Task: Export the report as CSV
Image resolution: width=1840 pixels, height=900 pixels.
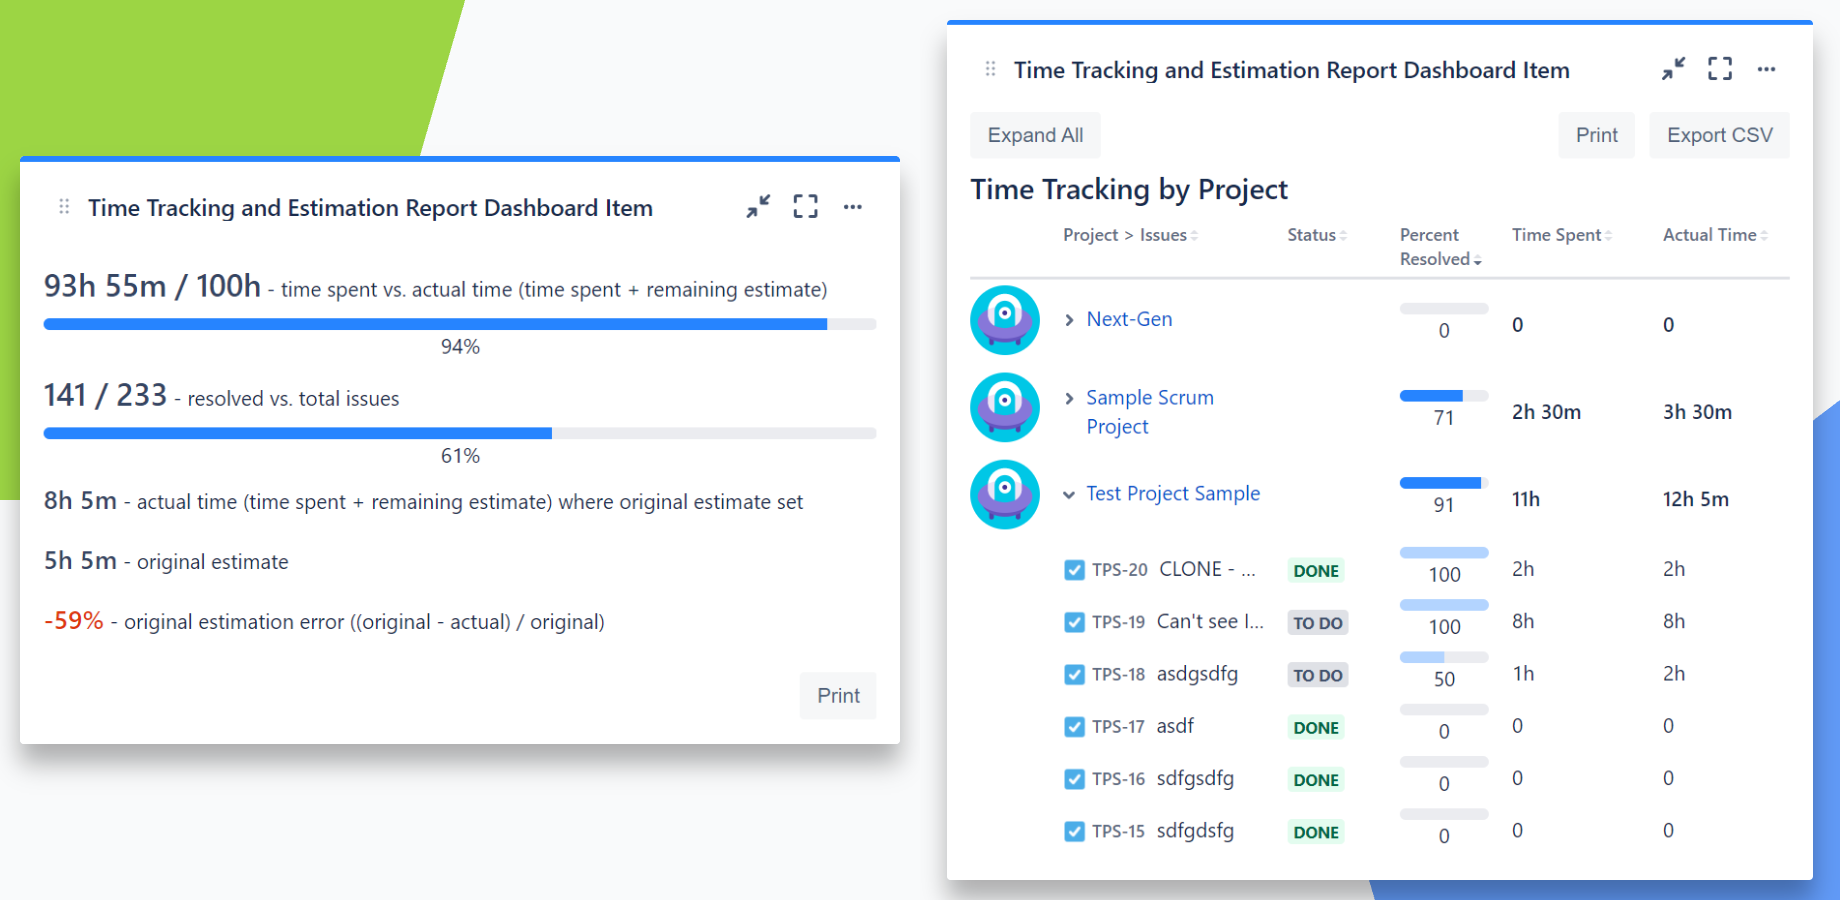Action: tap(1719, 134)
